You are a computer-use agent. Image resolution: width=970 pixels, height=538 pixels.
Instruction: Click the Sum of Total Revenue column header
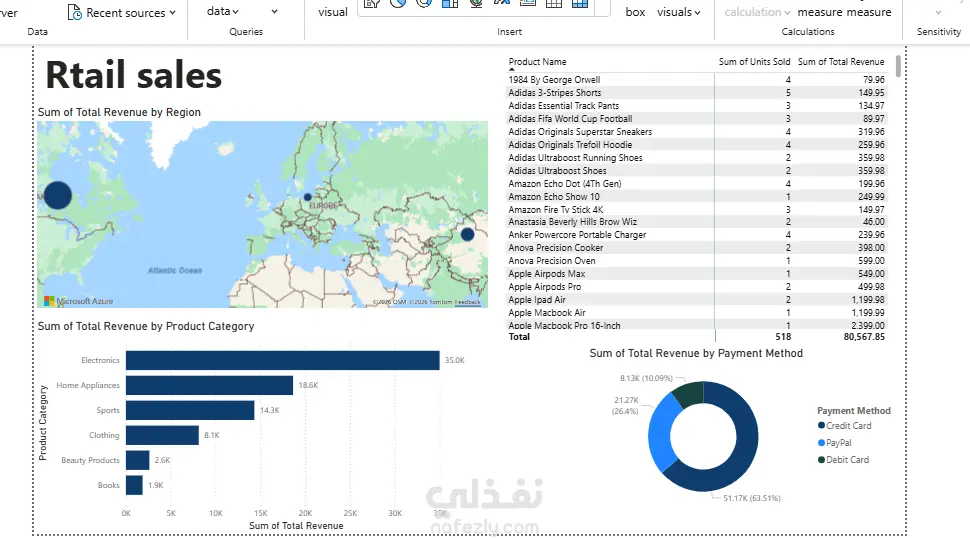[841, 62]
